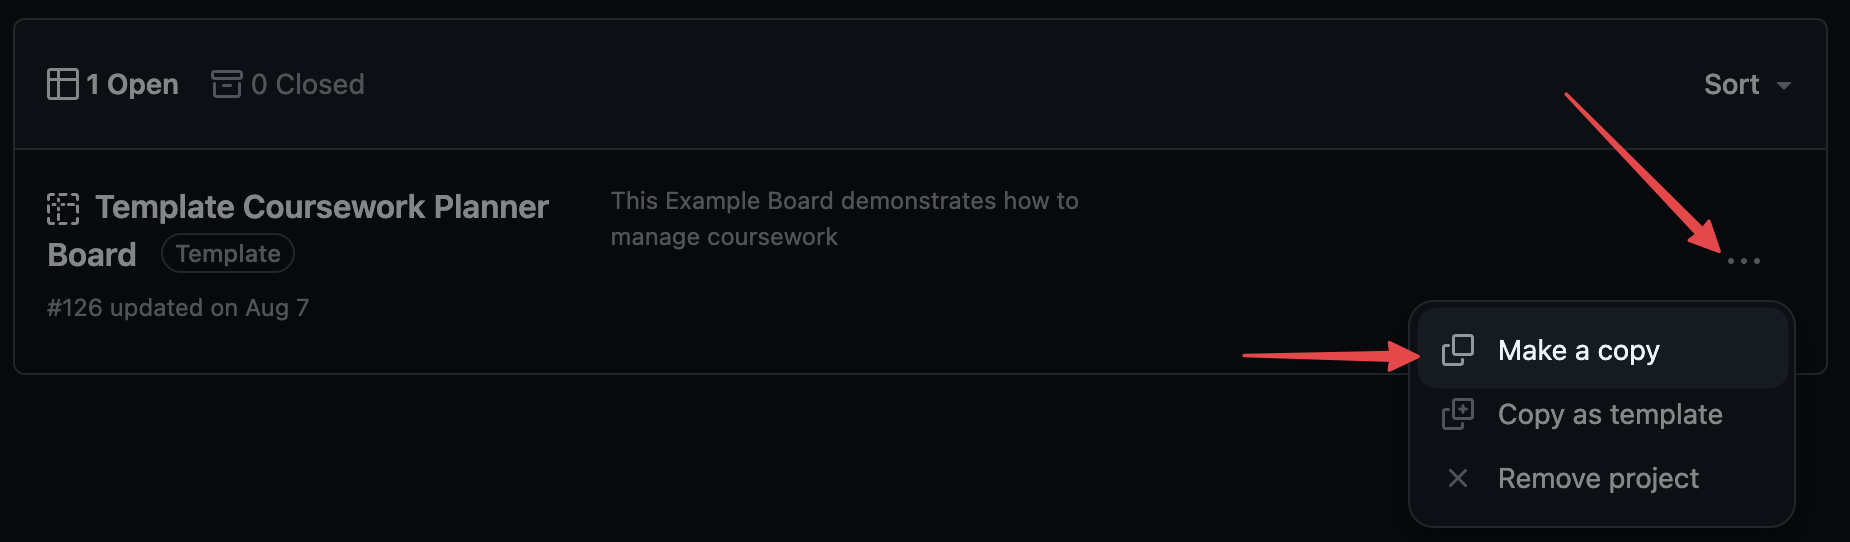The height and width of the screenshot is (542, 1850).
Task: Open Template Coursework Planner project title
Action: click(321, 207)
